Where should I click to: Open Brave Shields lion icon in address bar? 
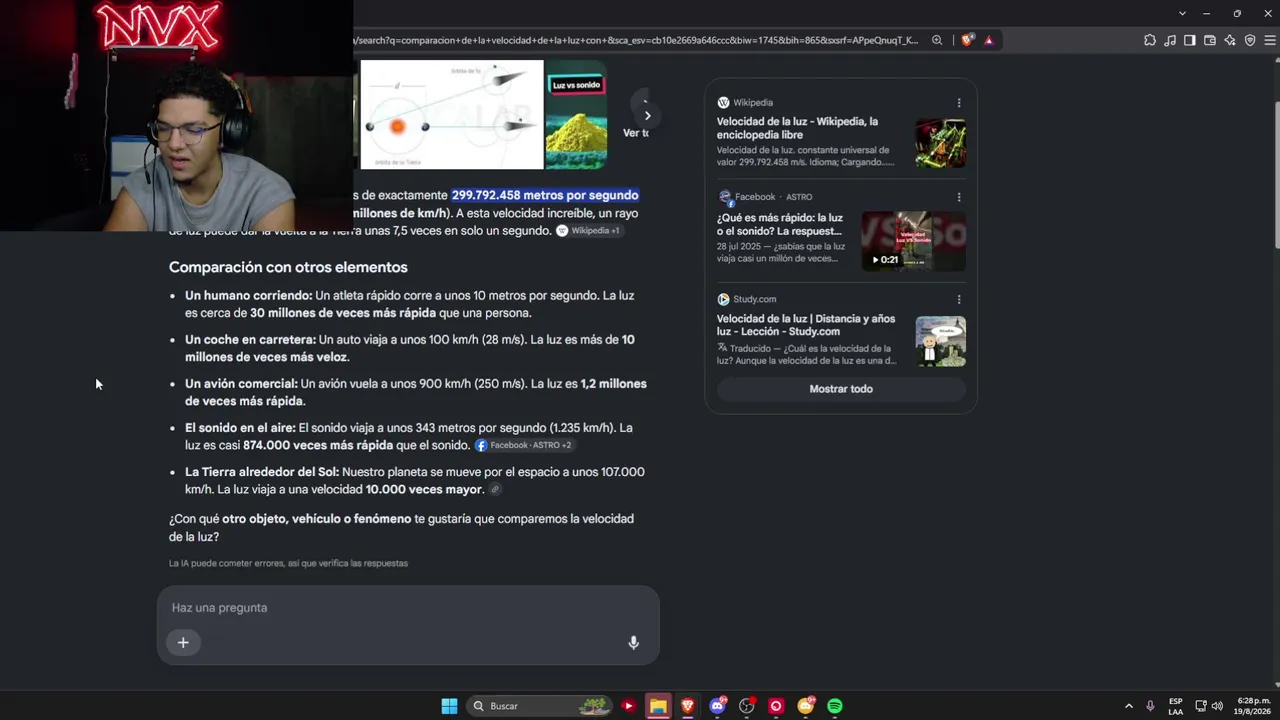[967, 40]
